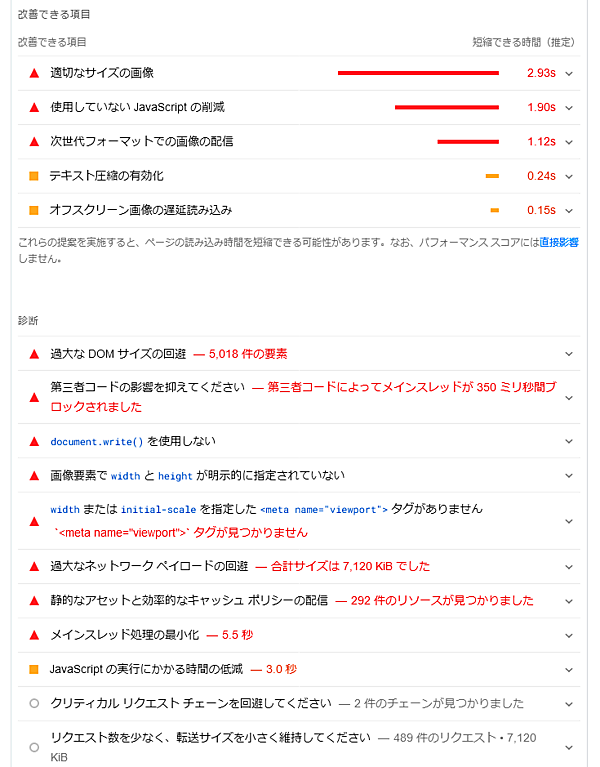Screen dimensions: 600x767
Task: Click gray circle icon beside クリティカル リクエスト チェーン
Action: [x=33, y=703]
